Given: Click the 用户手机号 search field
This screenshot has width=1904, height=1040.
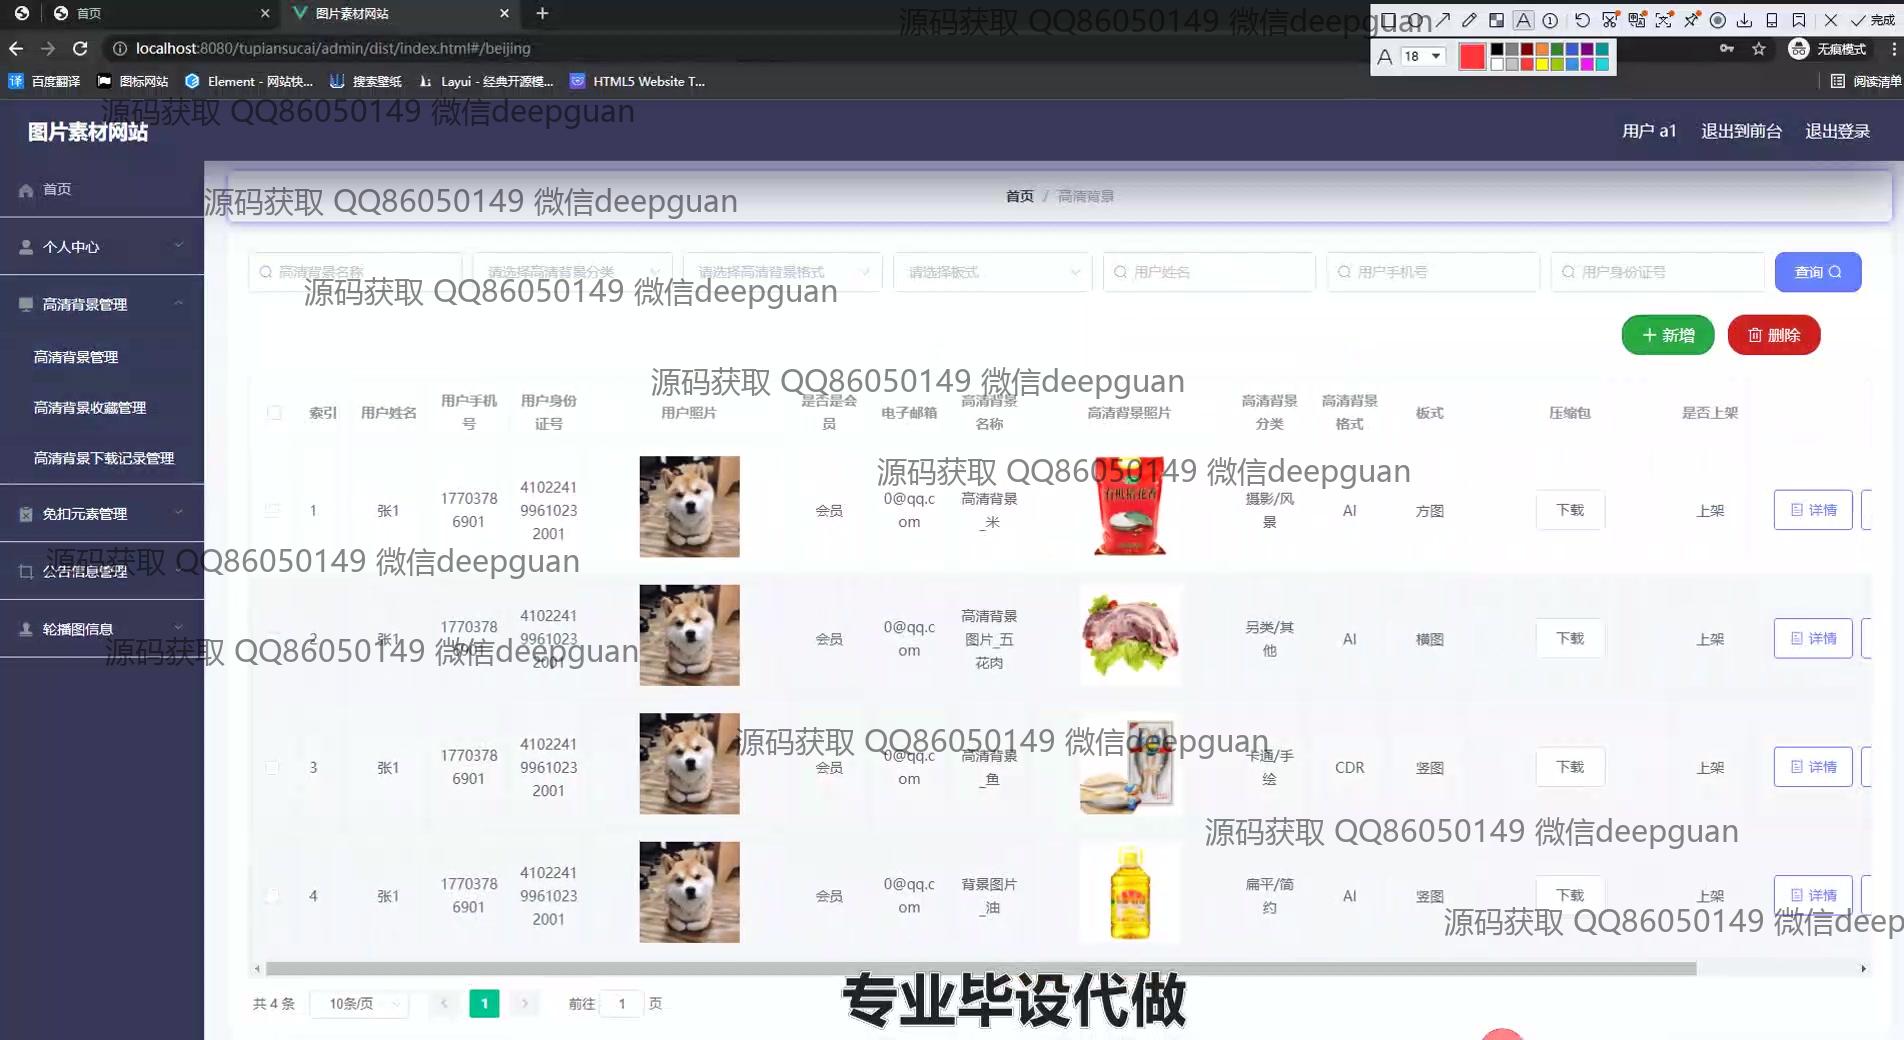Looking at the screenshot, I should [x=1432, y=272].
